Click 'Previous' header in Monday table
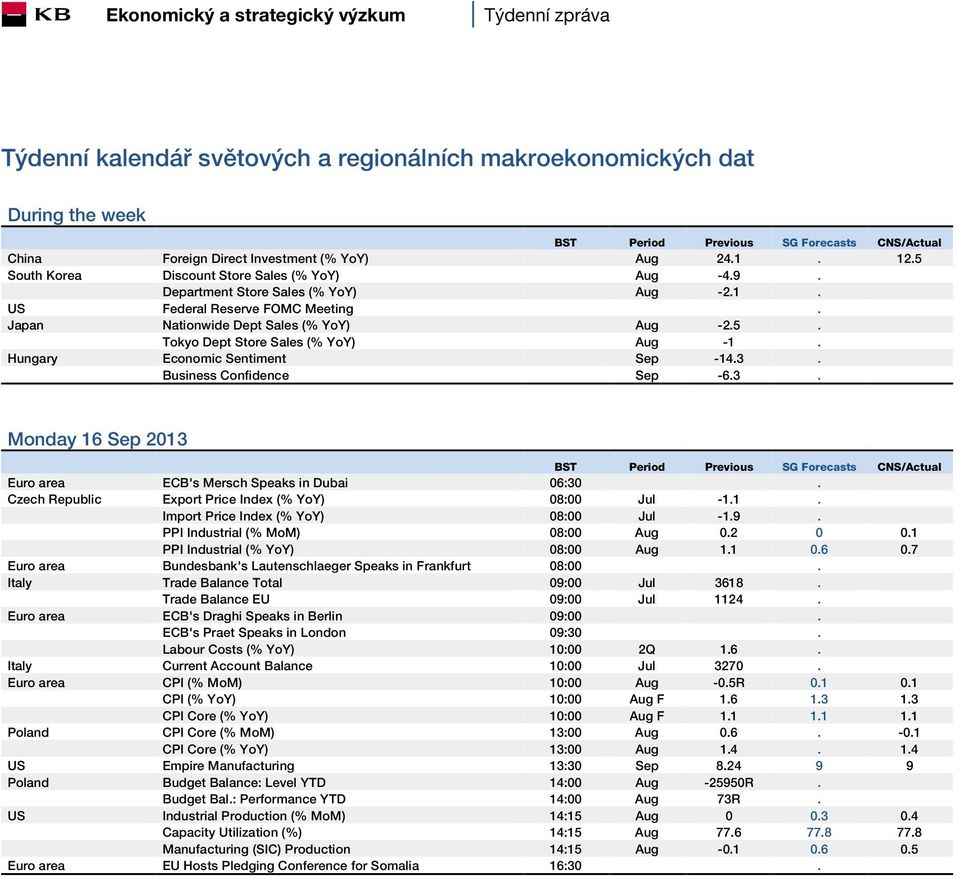 729,467
